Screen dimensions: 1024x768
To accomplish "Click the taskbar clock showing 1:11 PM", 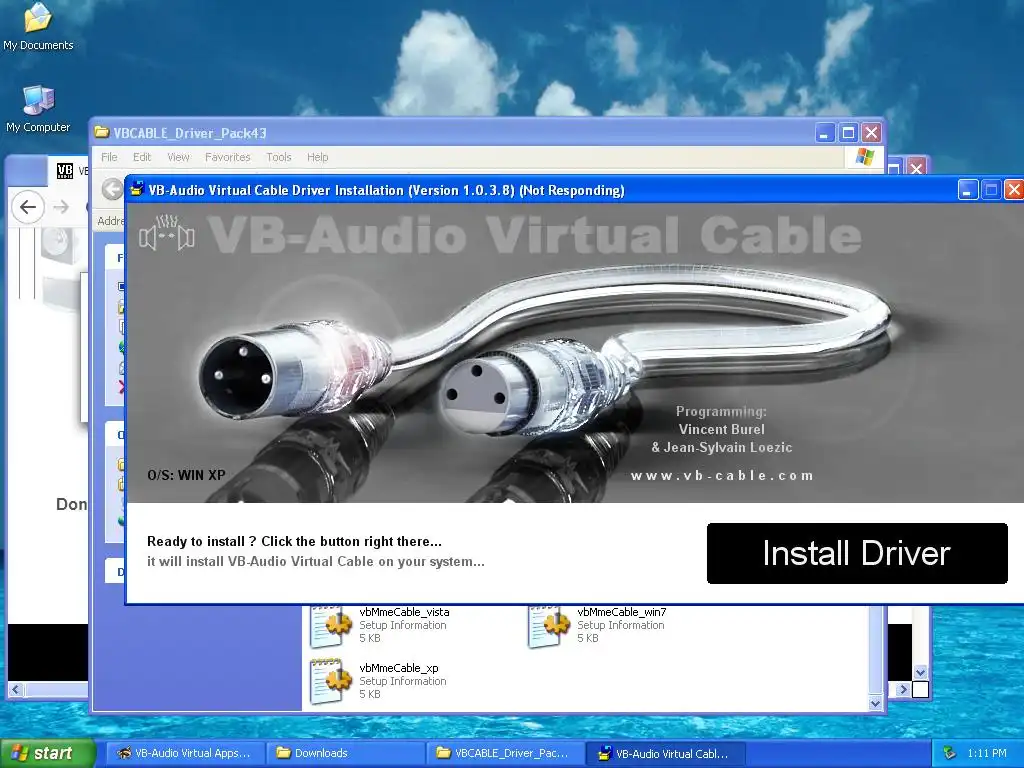I will [x=987, y=753].
